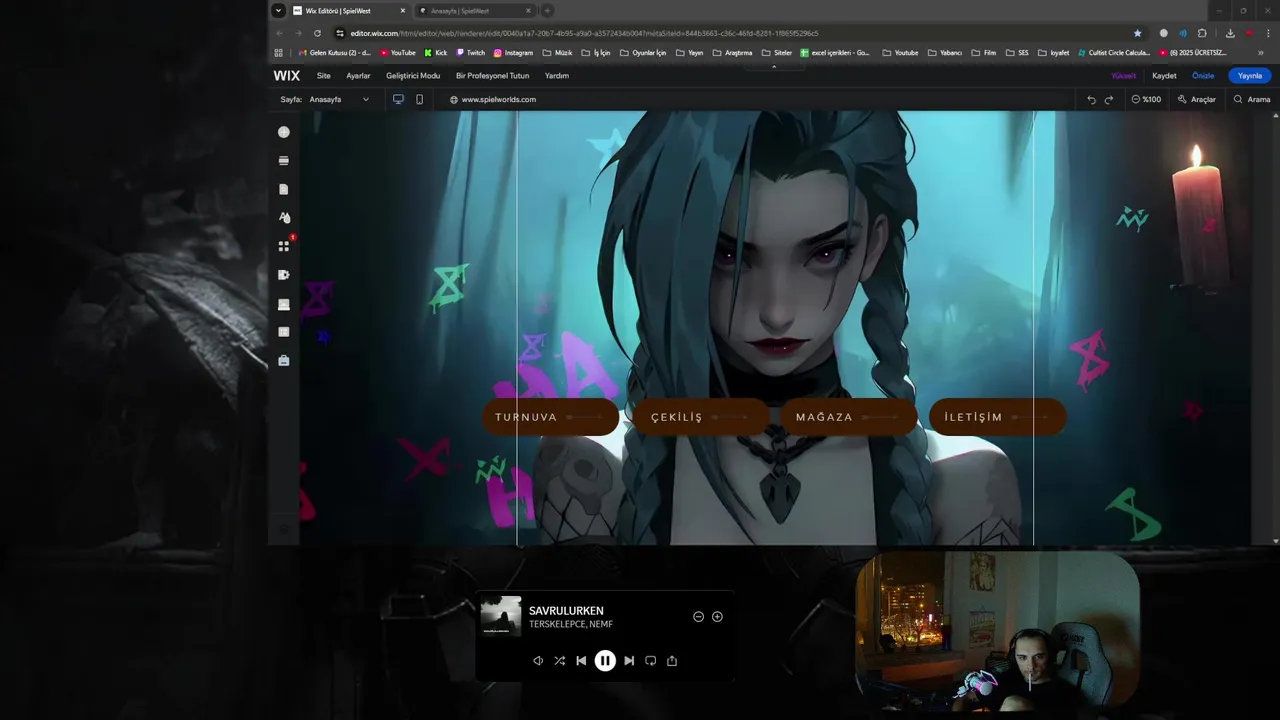Screen dimensions: 1280x720
Task: Open Arama search in Wix editor
Action: click(x=1252, y=99)
